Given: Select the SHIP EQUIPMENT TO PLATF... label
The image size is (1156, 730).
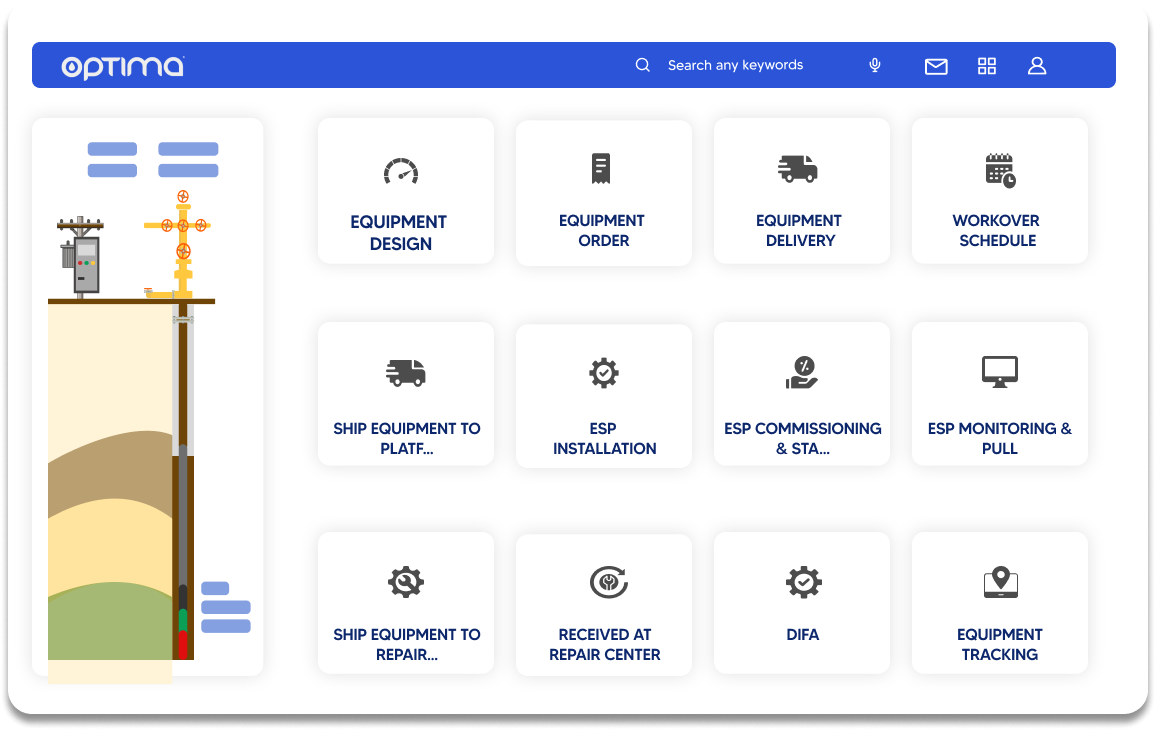Looking at the screenshot, I should 406,439.
